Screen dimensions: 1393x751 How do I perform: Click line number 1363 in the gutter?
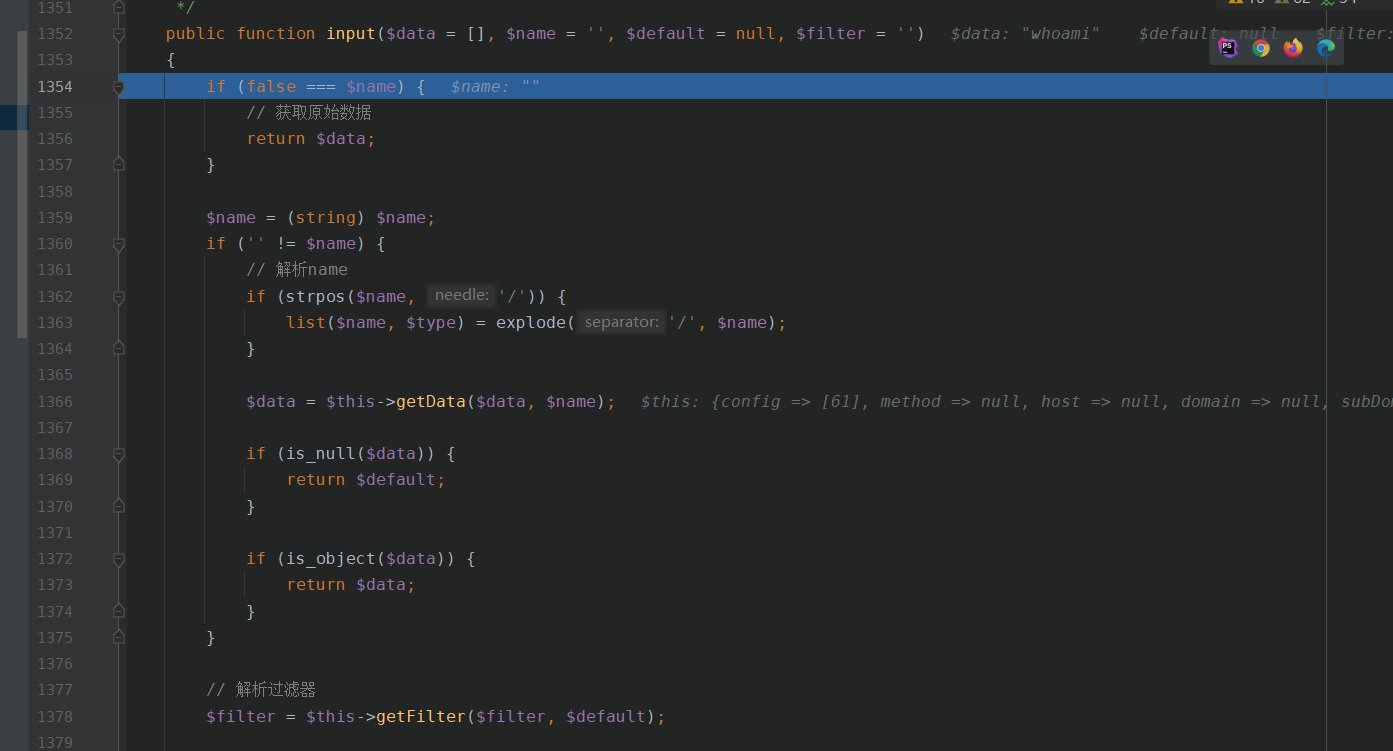point(55,322)
